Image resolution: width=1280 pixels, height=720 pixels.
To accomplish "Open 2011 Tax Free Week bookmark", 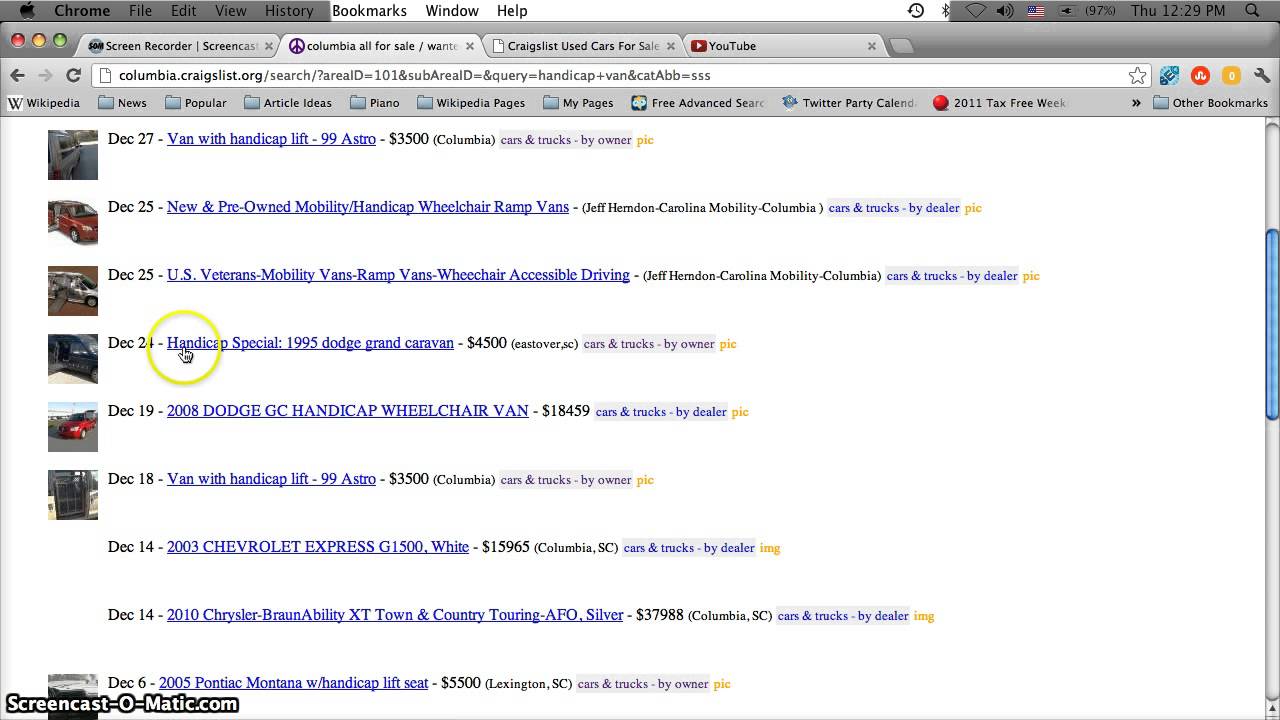I will point(1000,102).
